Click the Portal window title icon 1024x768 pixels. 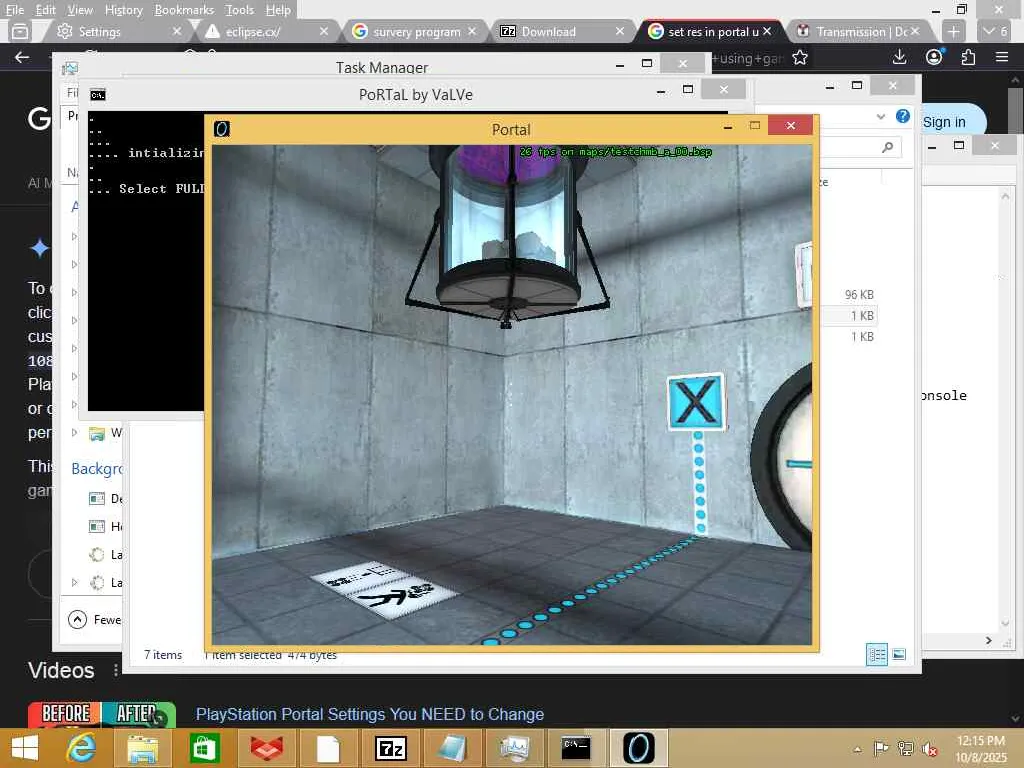(x=222, y=129)
